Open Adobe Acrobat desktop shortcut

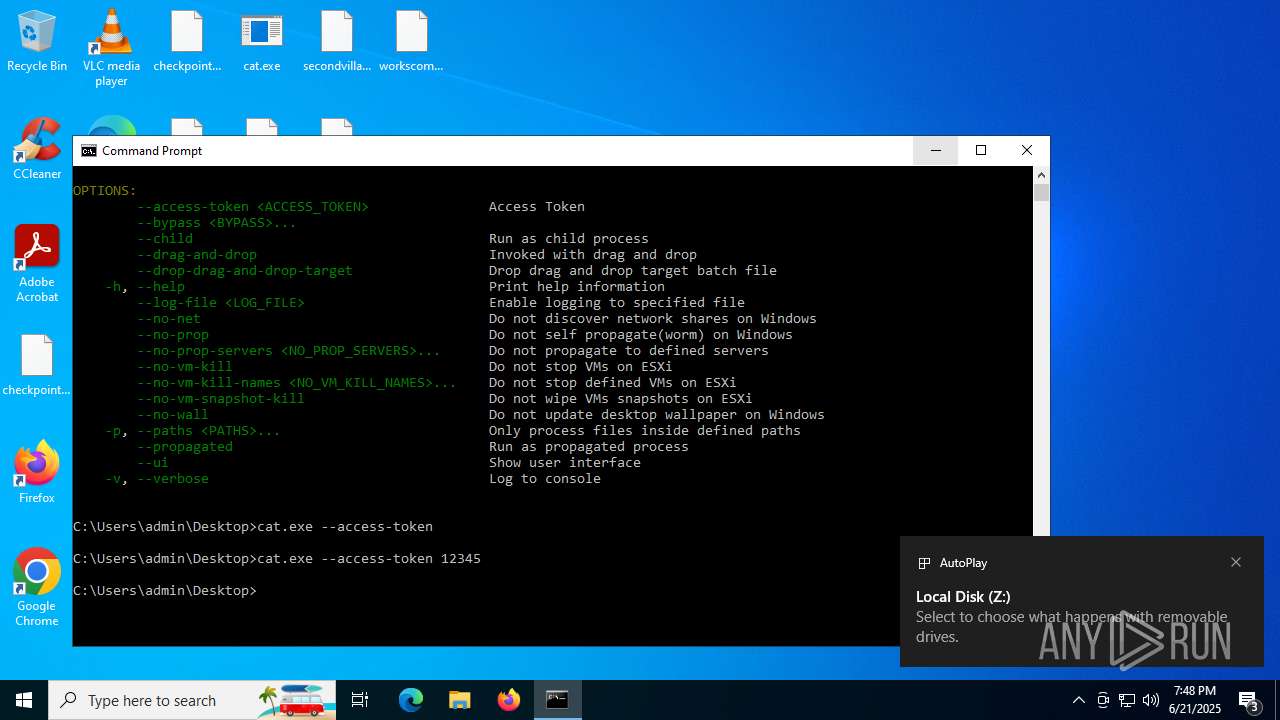[x=37, y=264]
